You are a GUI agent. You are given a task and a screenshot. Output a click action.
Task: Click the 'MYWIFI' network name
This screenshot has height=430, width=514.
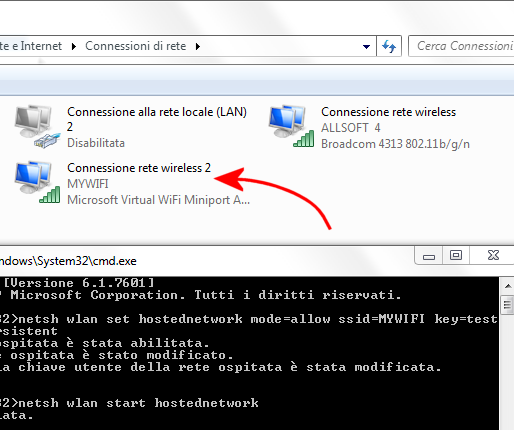[x=88, y=184]
